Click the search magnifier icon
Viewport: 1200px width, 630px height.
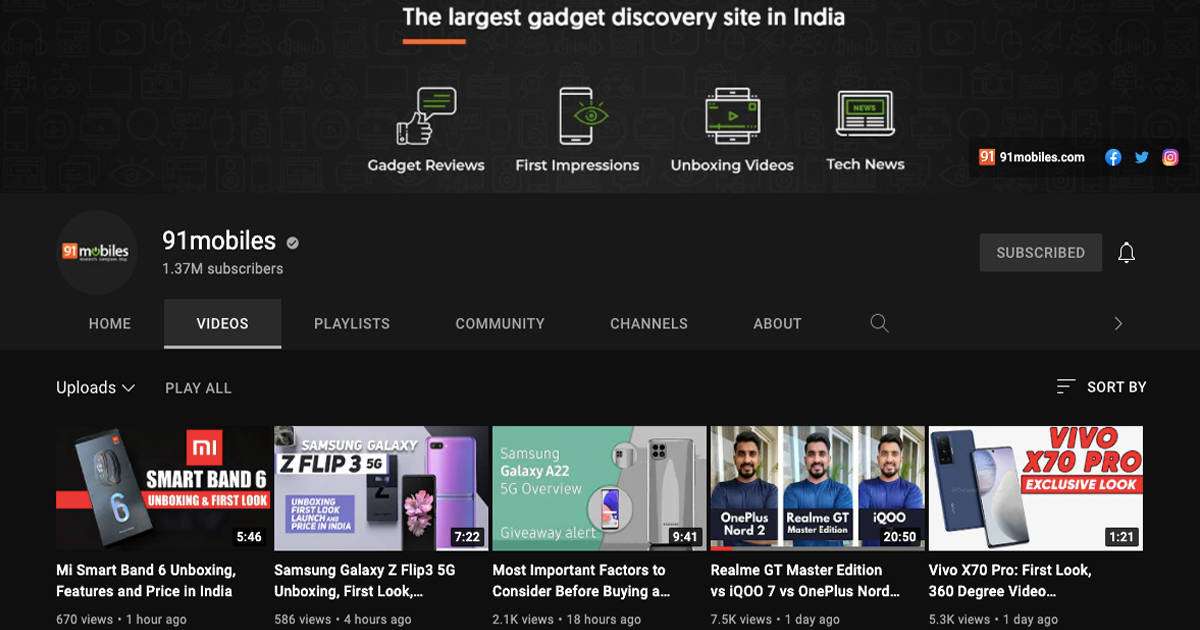pos(879,323)
